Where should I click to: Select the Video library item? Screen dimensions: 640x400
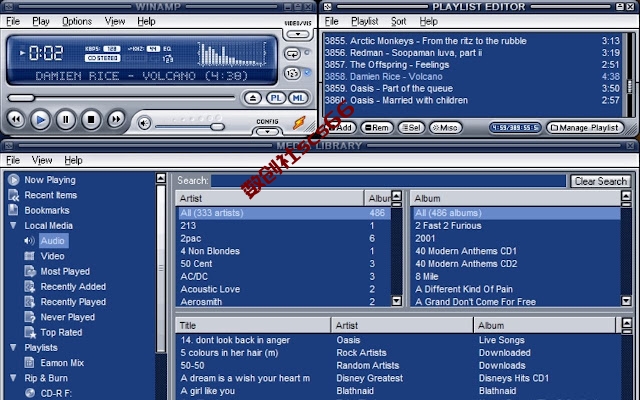click(x=52, y=256)
